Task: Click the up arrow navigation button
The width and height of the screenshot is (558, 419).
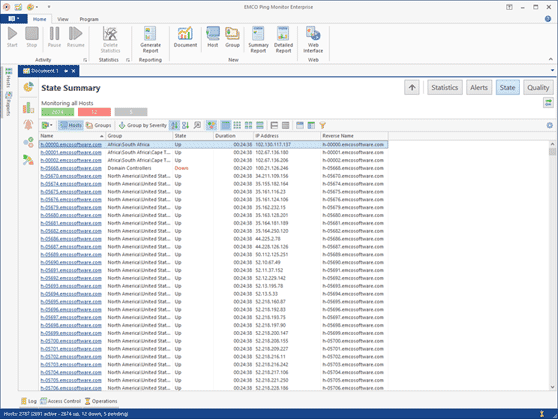Action: (412, 88)
